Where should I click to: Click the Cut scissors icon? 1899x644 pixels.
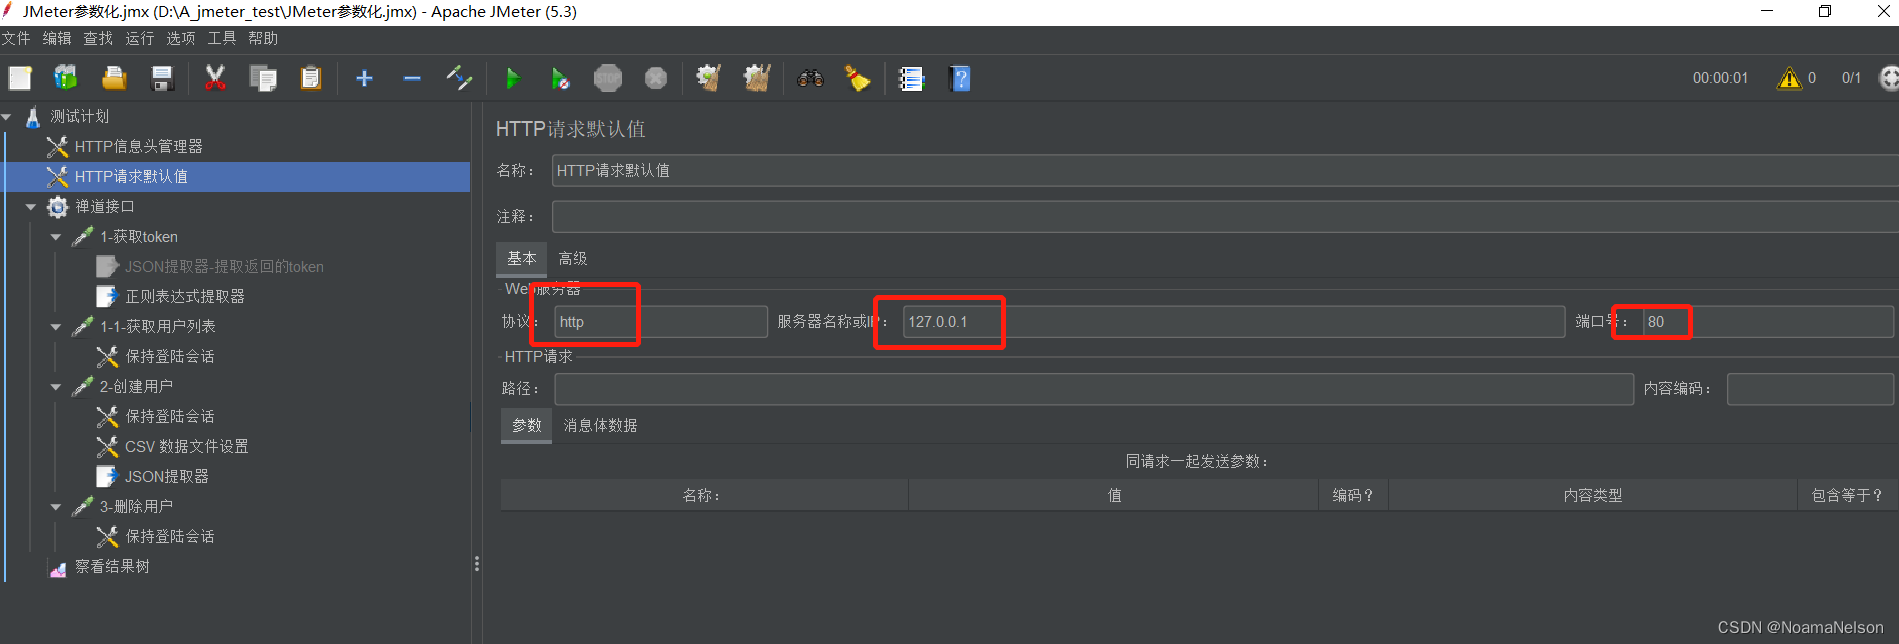pyautogui.click(x=215, y=78)
